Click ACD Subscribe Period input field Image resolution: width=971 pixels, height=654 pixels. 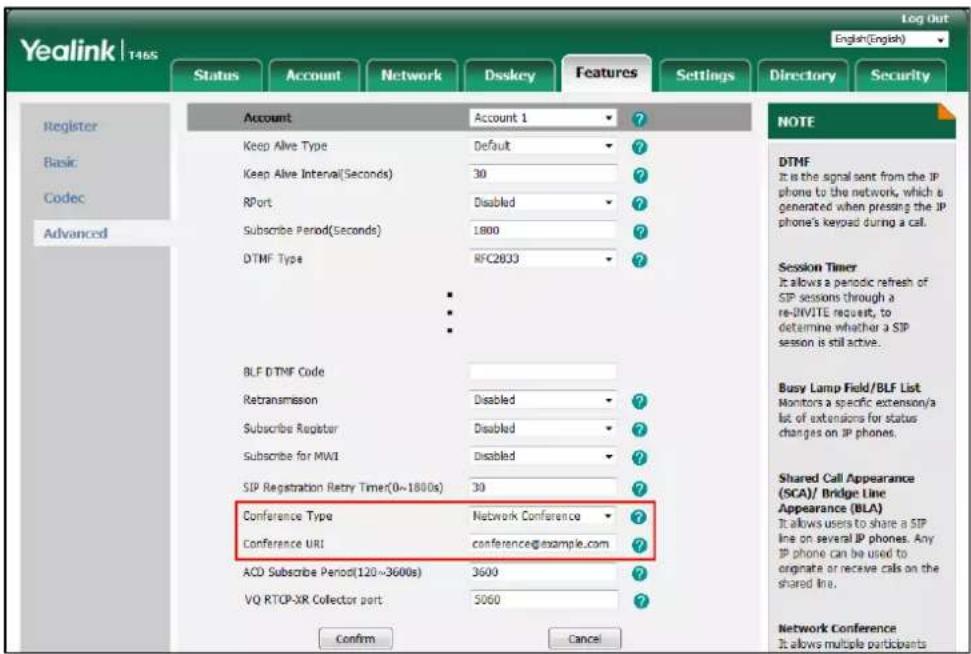coord(543,572)
